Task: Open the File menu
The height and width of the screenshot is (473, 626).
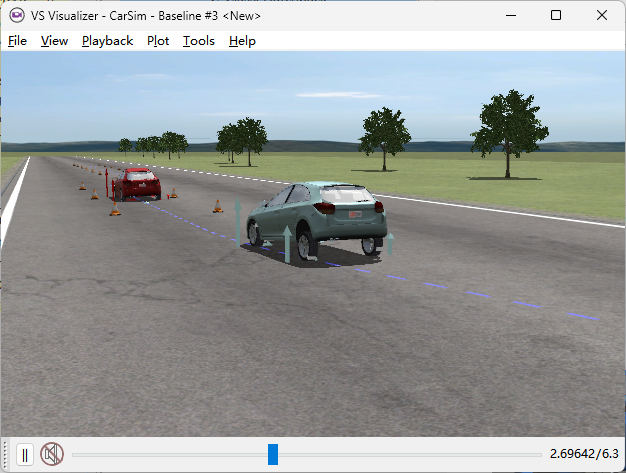Action: coord(17,41)
